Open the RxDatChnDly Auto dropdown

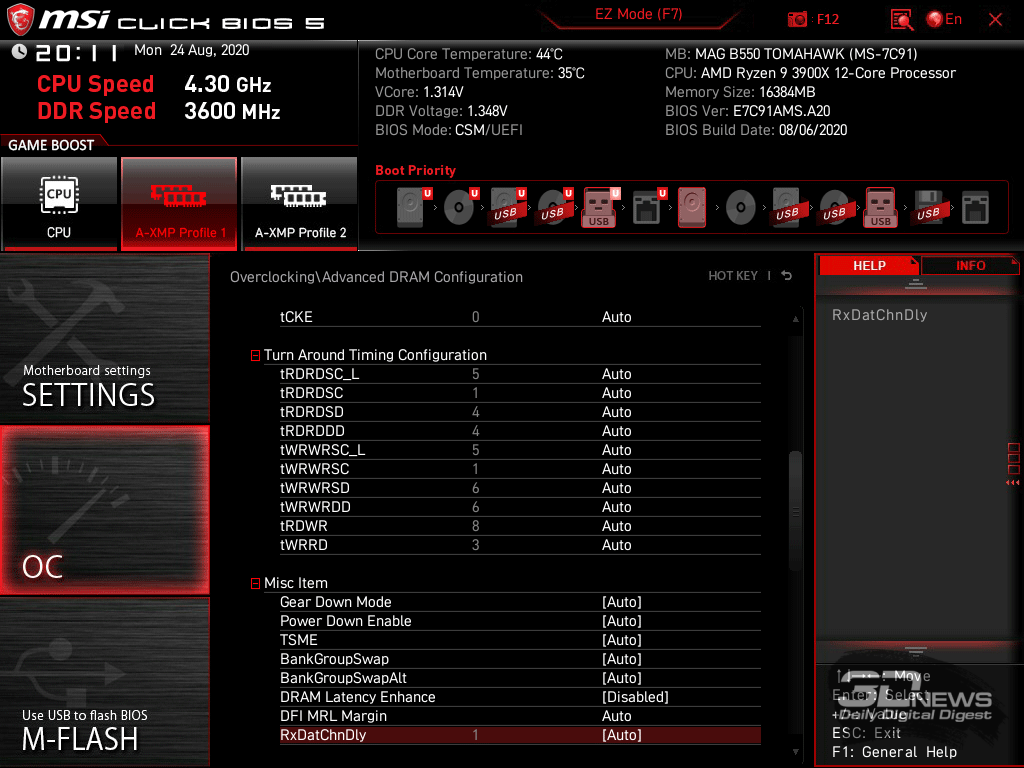pyautogui.click(x=622, y=735)
